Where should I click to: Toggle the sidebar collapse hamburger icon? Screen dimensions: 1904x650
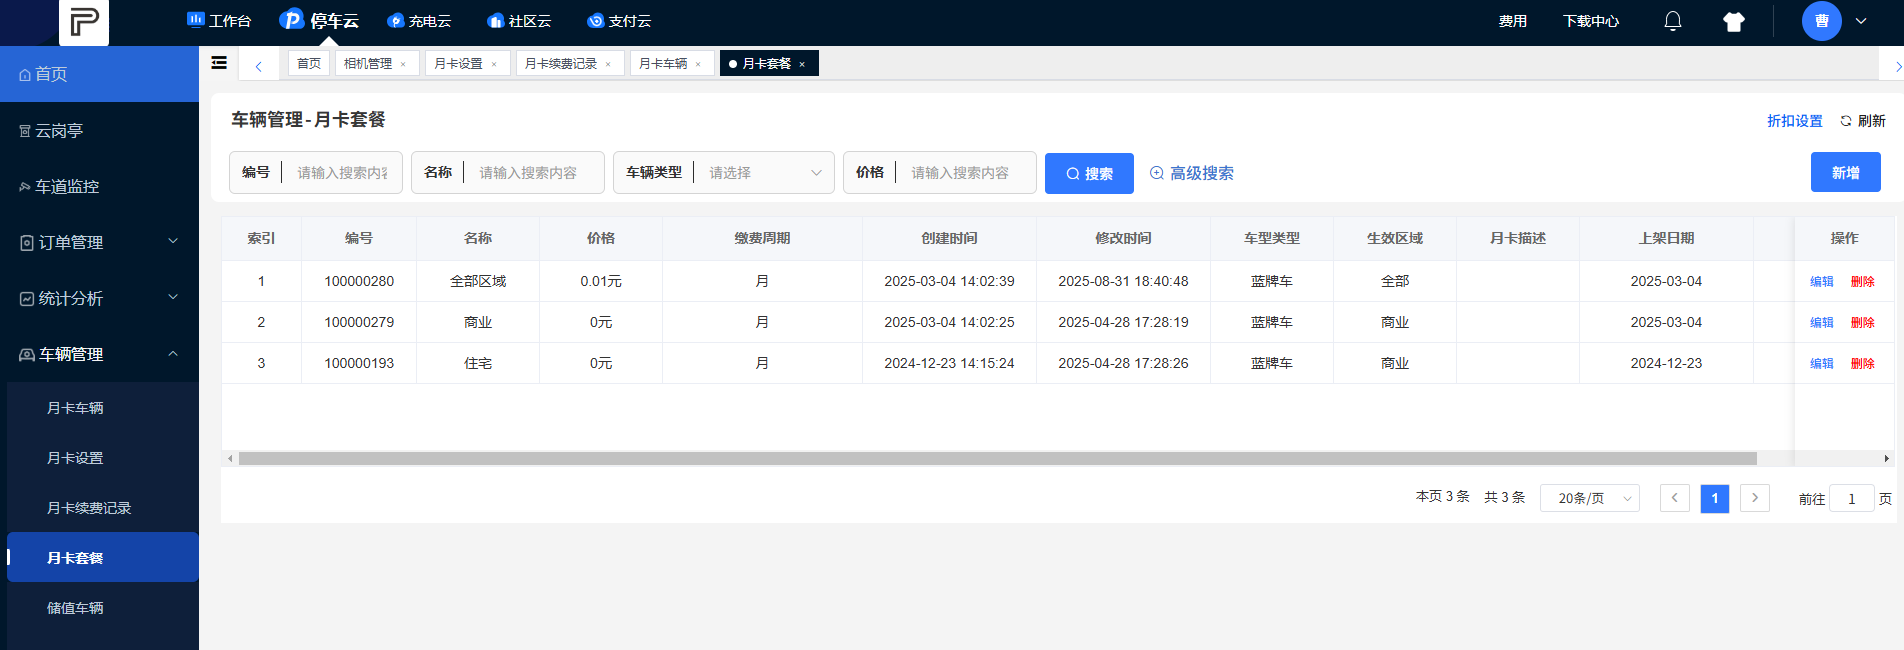tap(219, 63)
